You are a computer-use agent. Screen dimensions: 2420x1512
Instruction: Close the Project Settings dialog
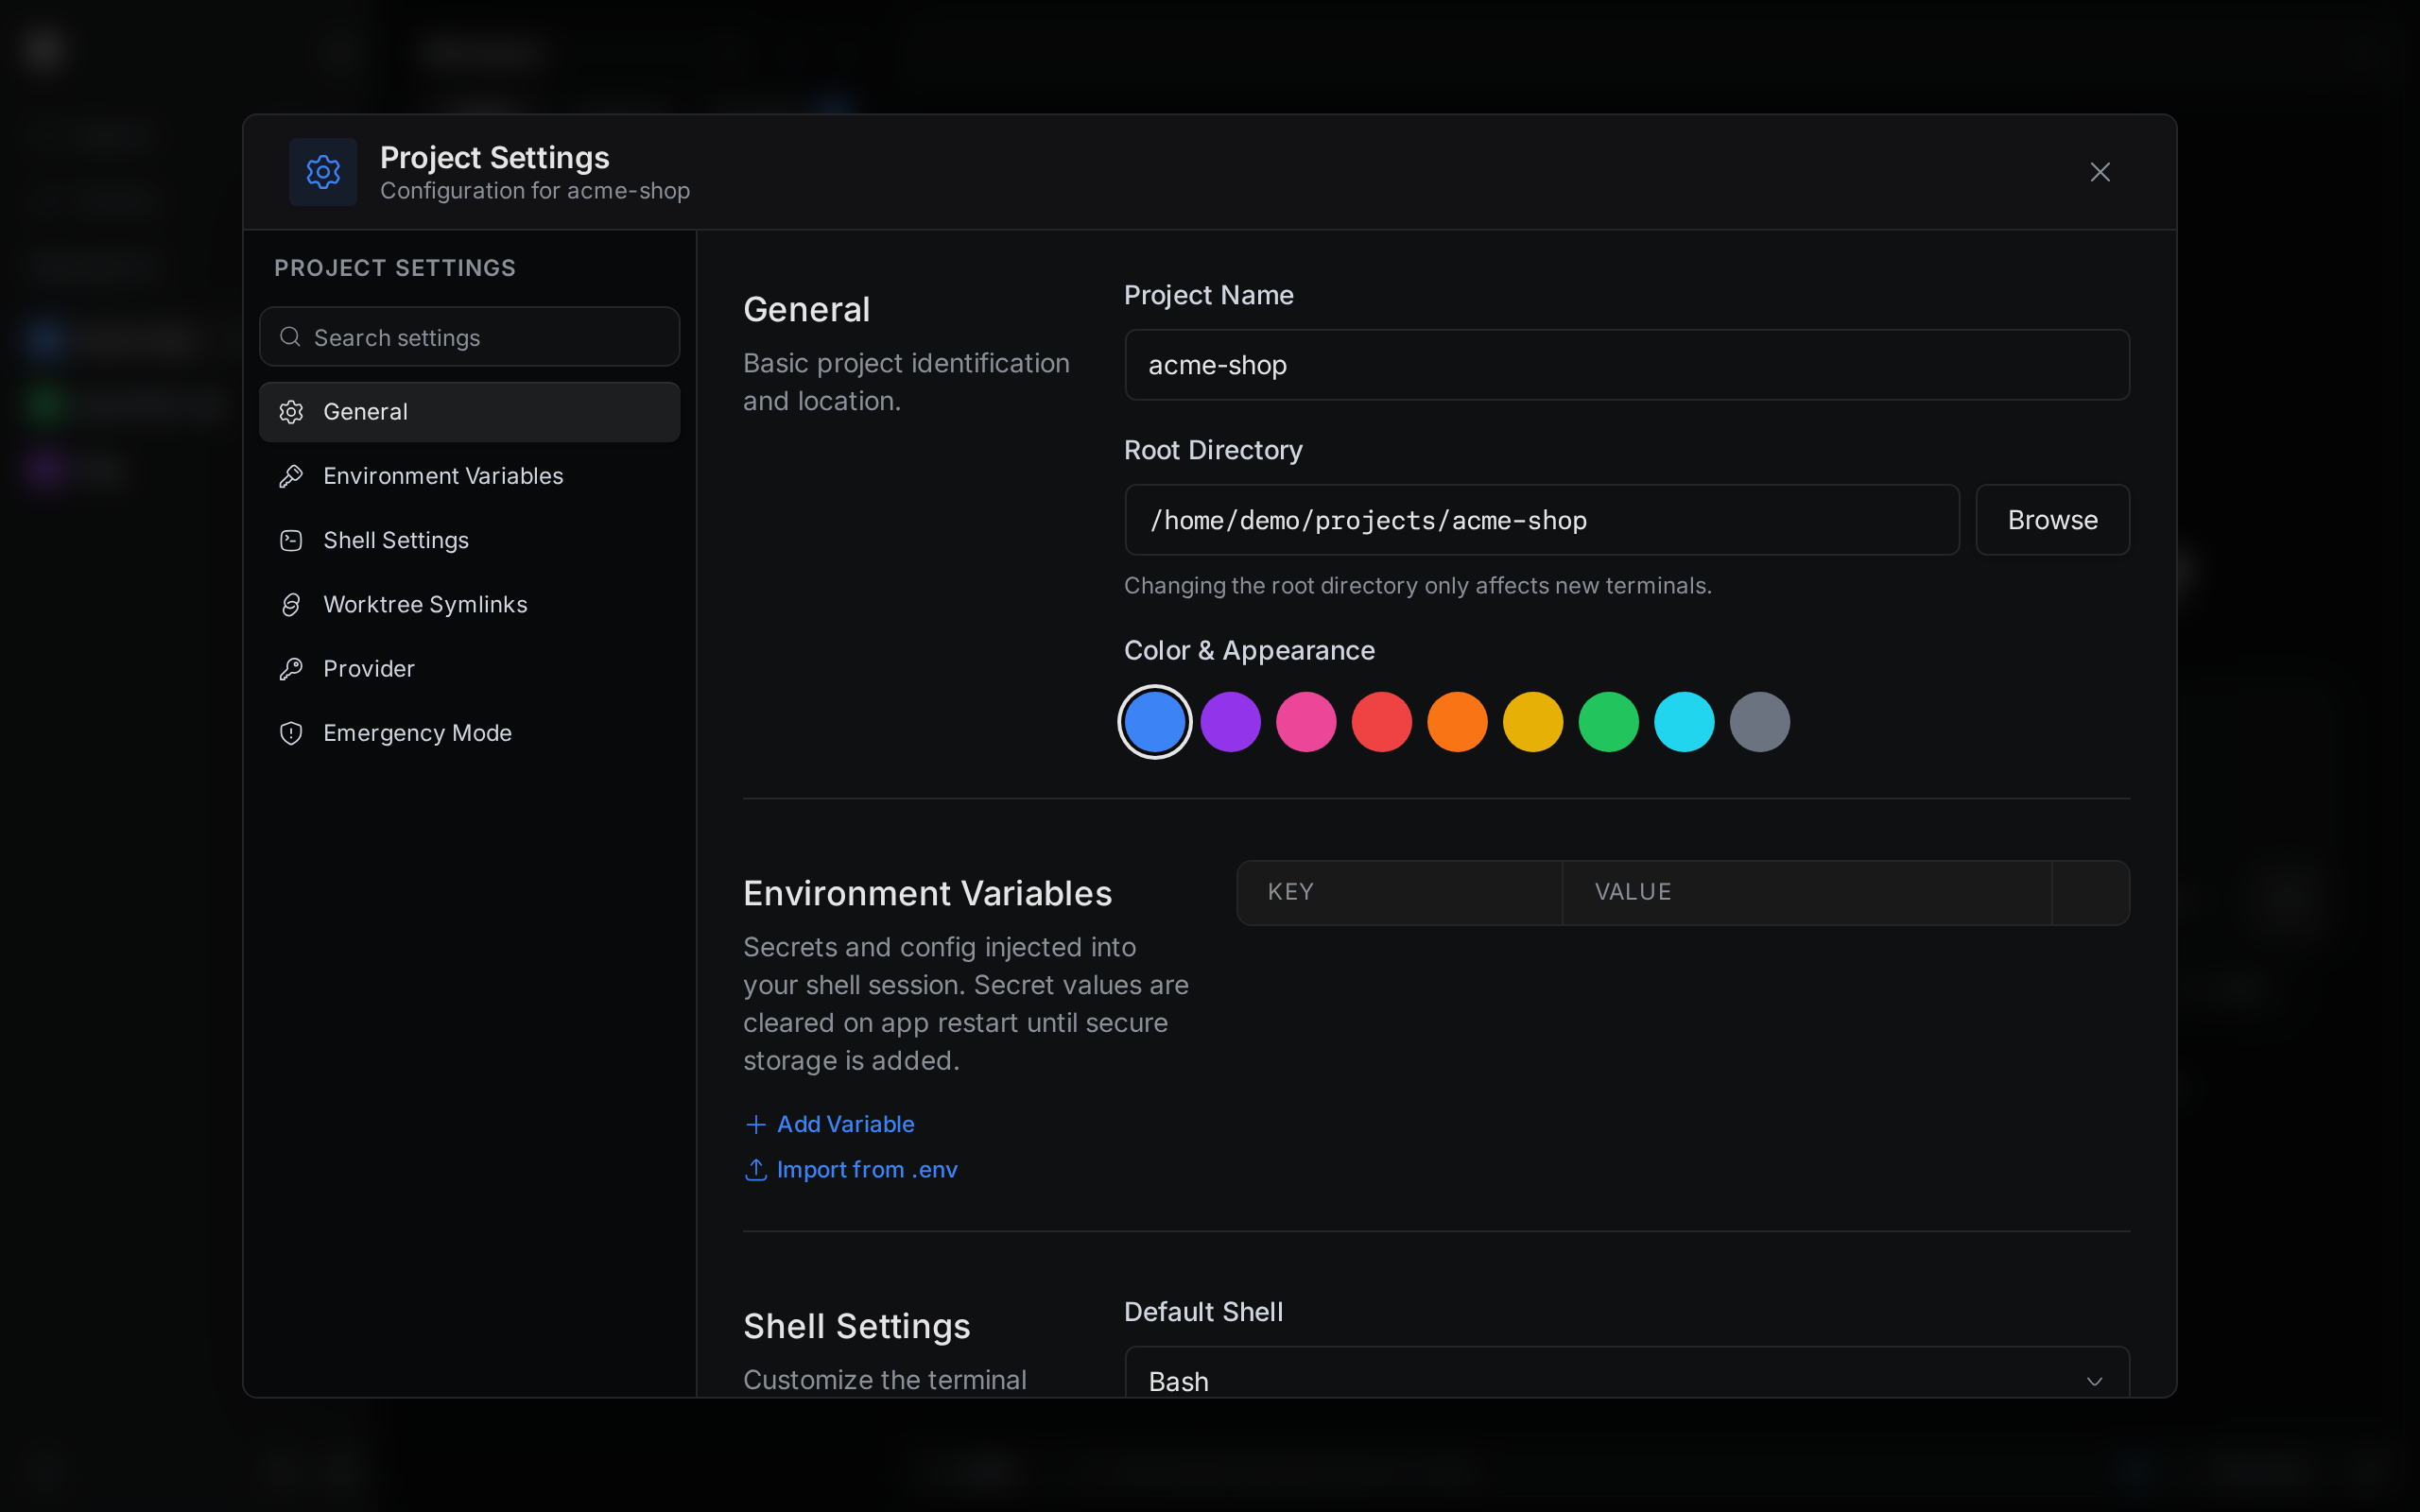(x=2100, y=172)
